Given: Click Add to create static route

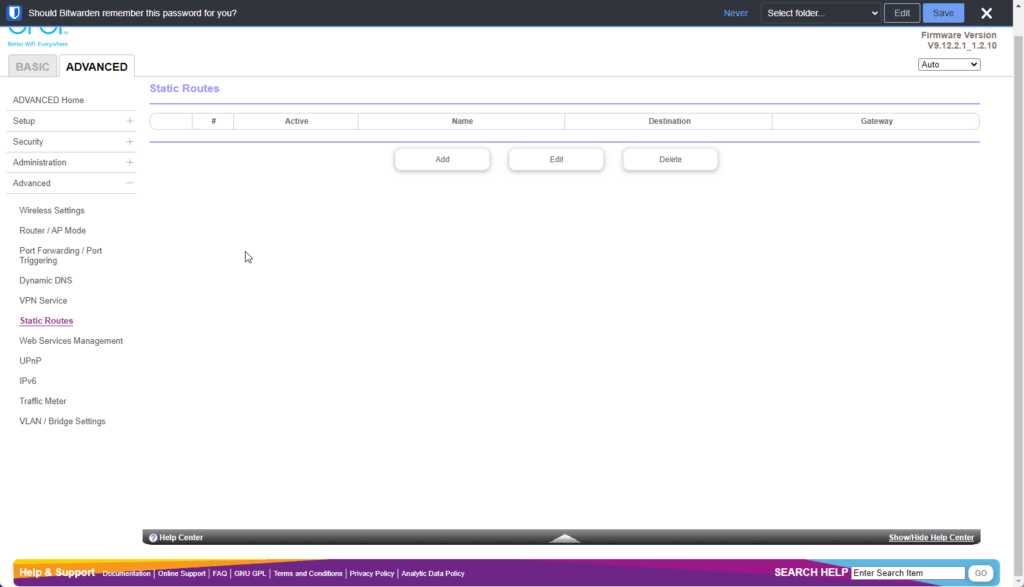Looking at the screenshot, I should coord(442,160).
